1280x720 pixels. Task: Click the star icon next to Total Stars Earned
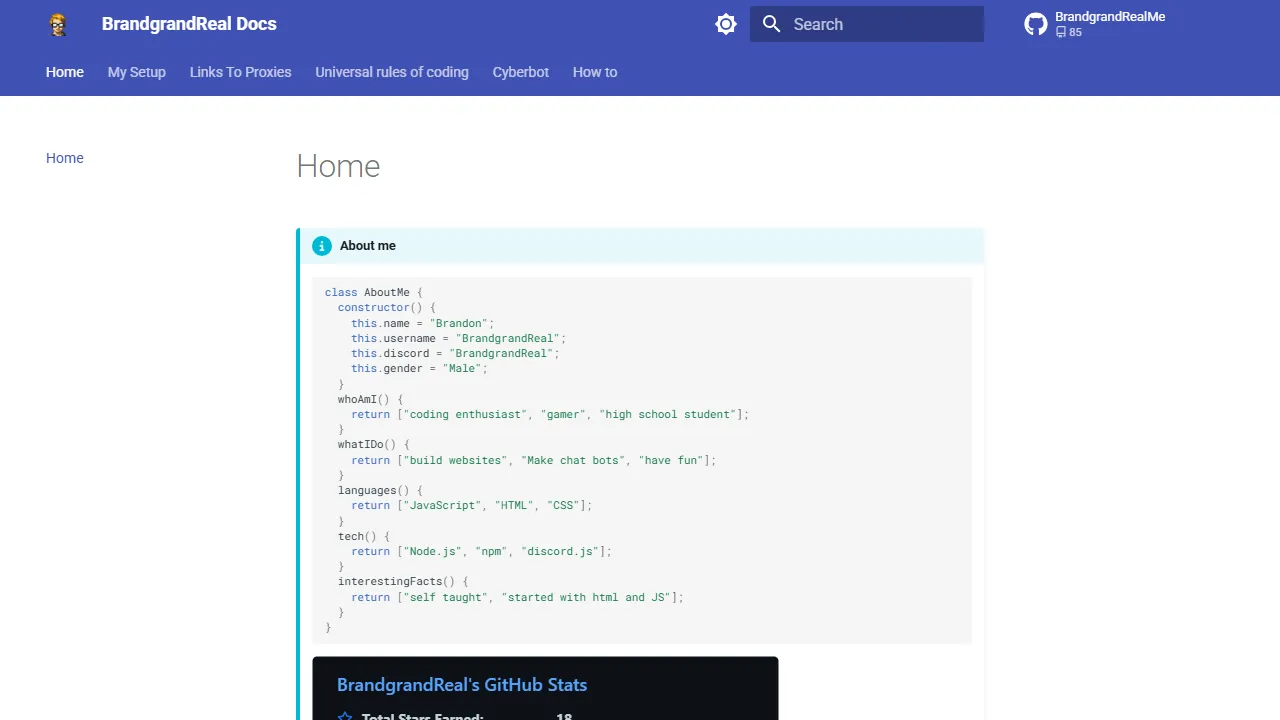345,716
